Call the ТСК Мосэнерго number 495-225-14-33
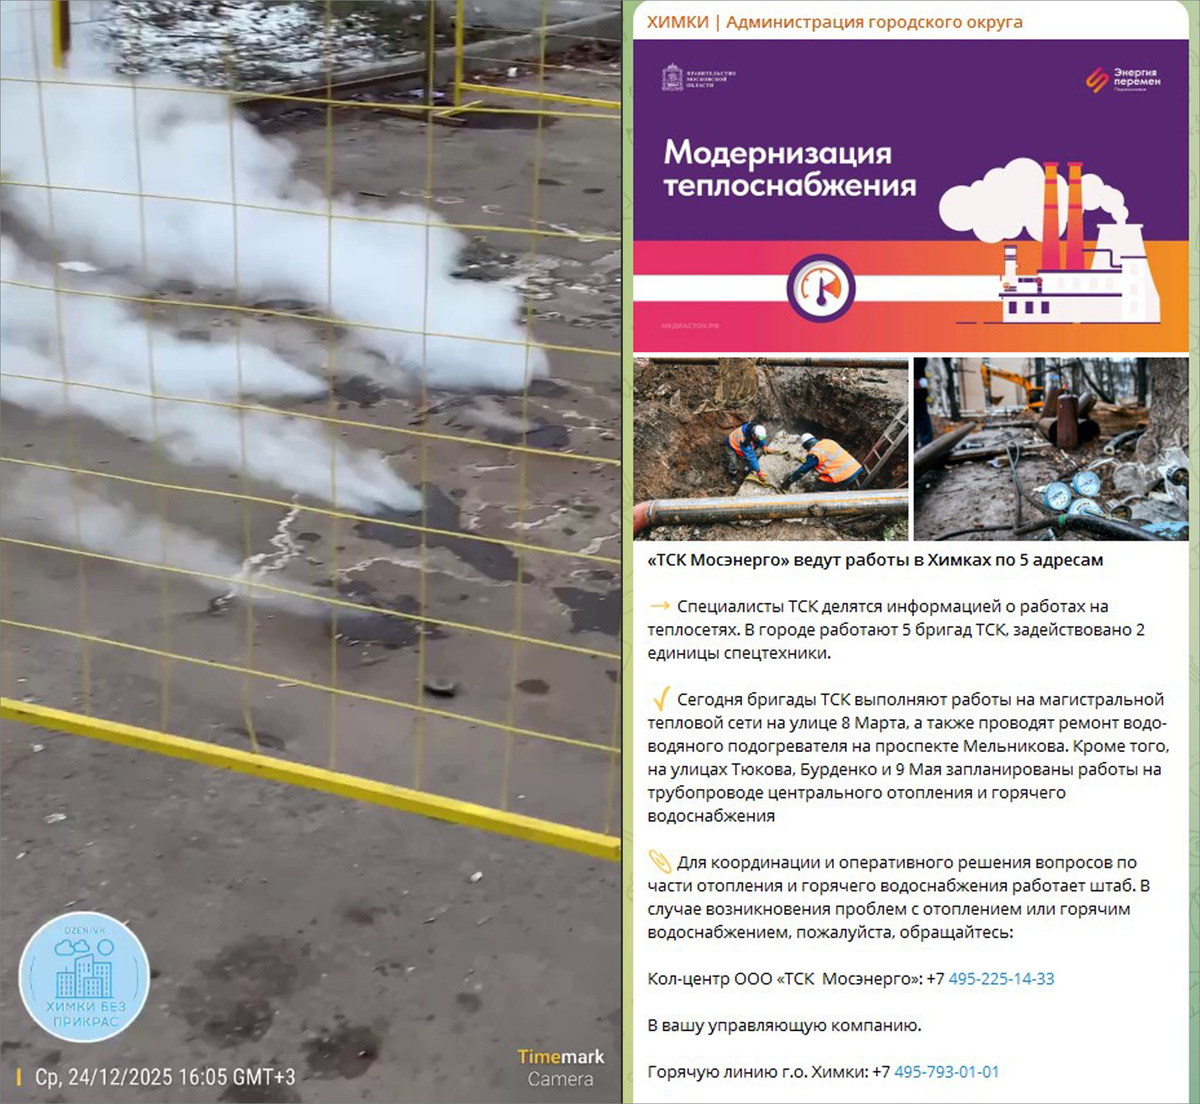The height and width of the screenshot is (1104, 1200). tap(1001, 979)
